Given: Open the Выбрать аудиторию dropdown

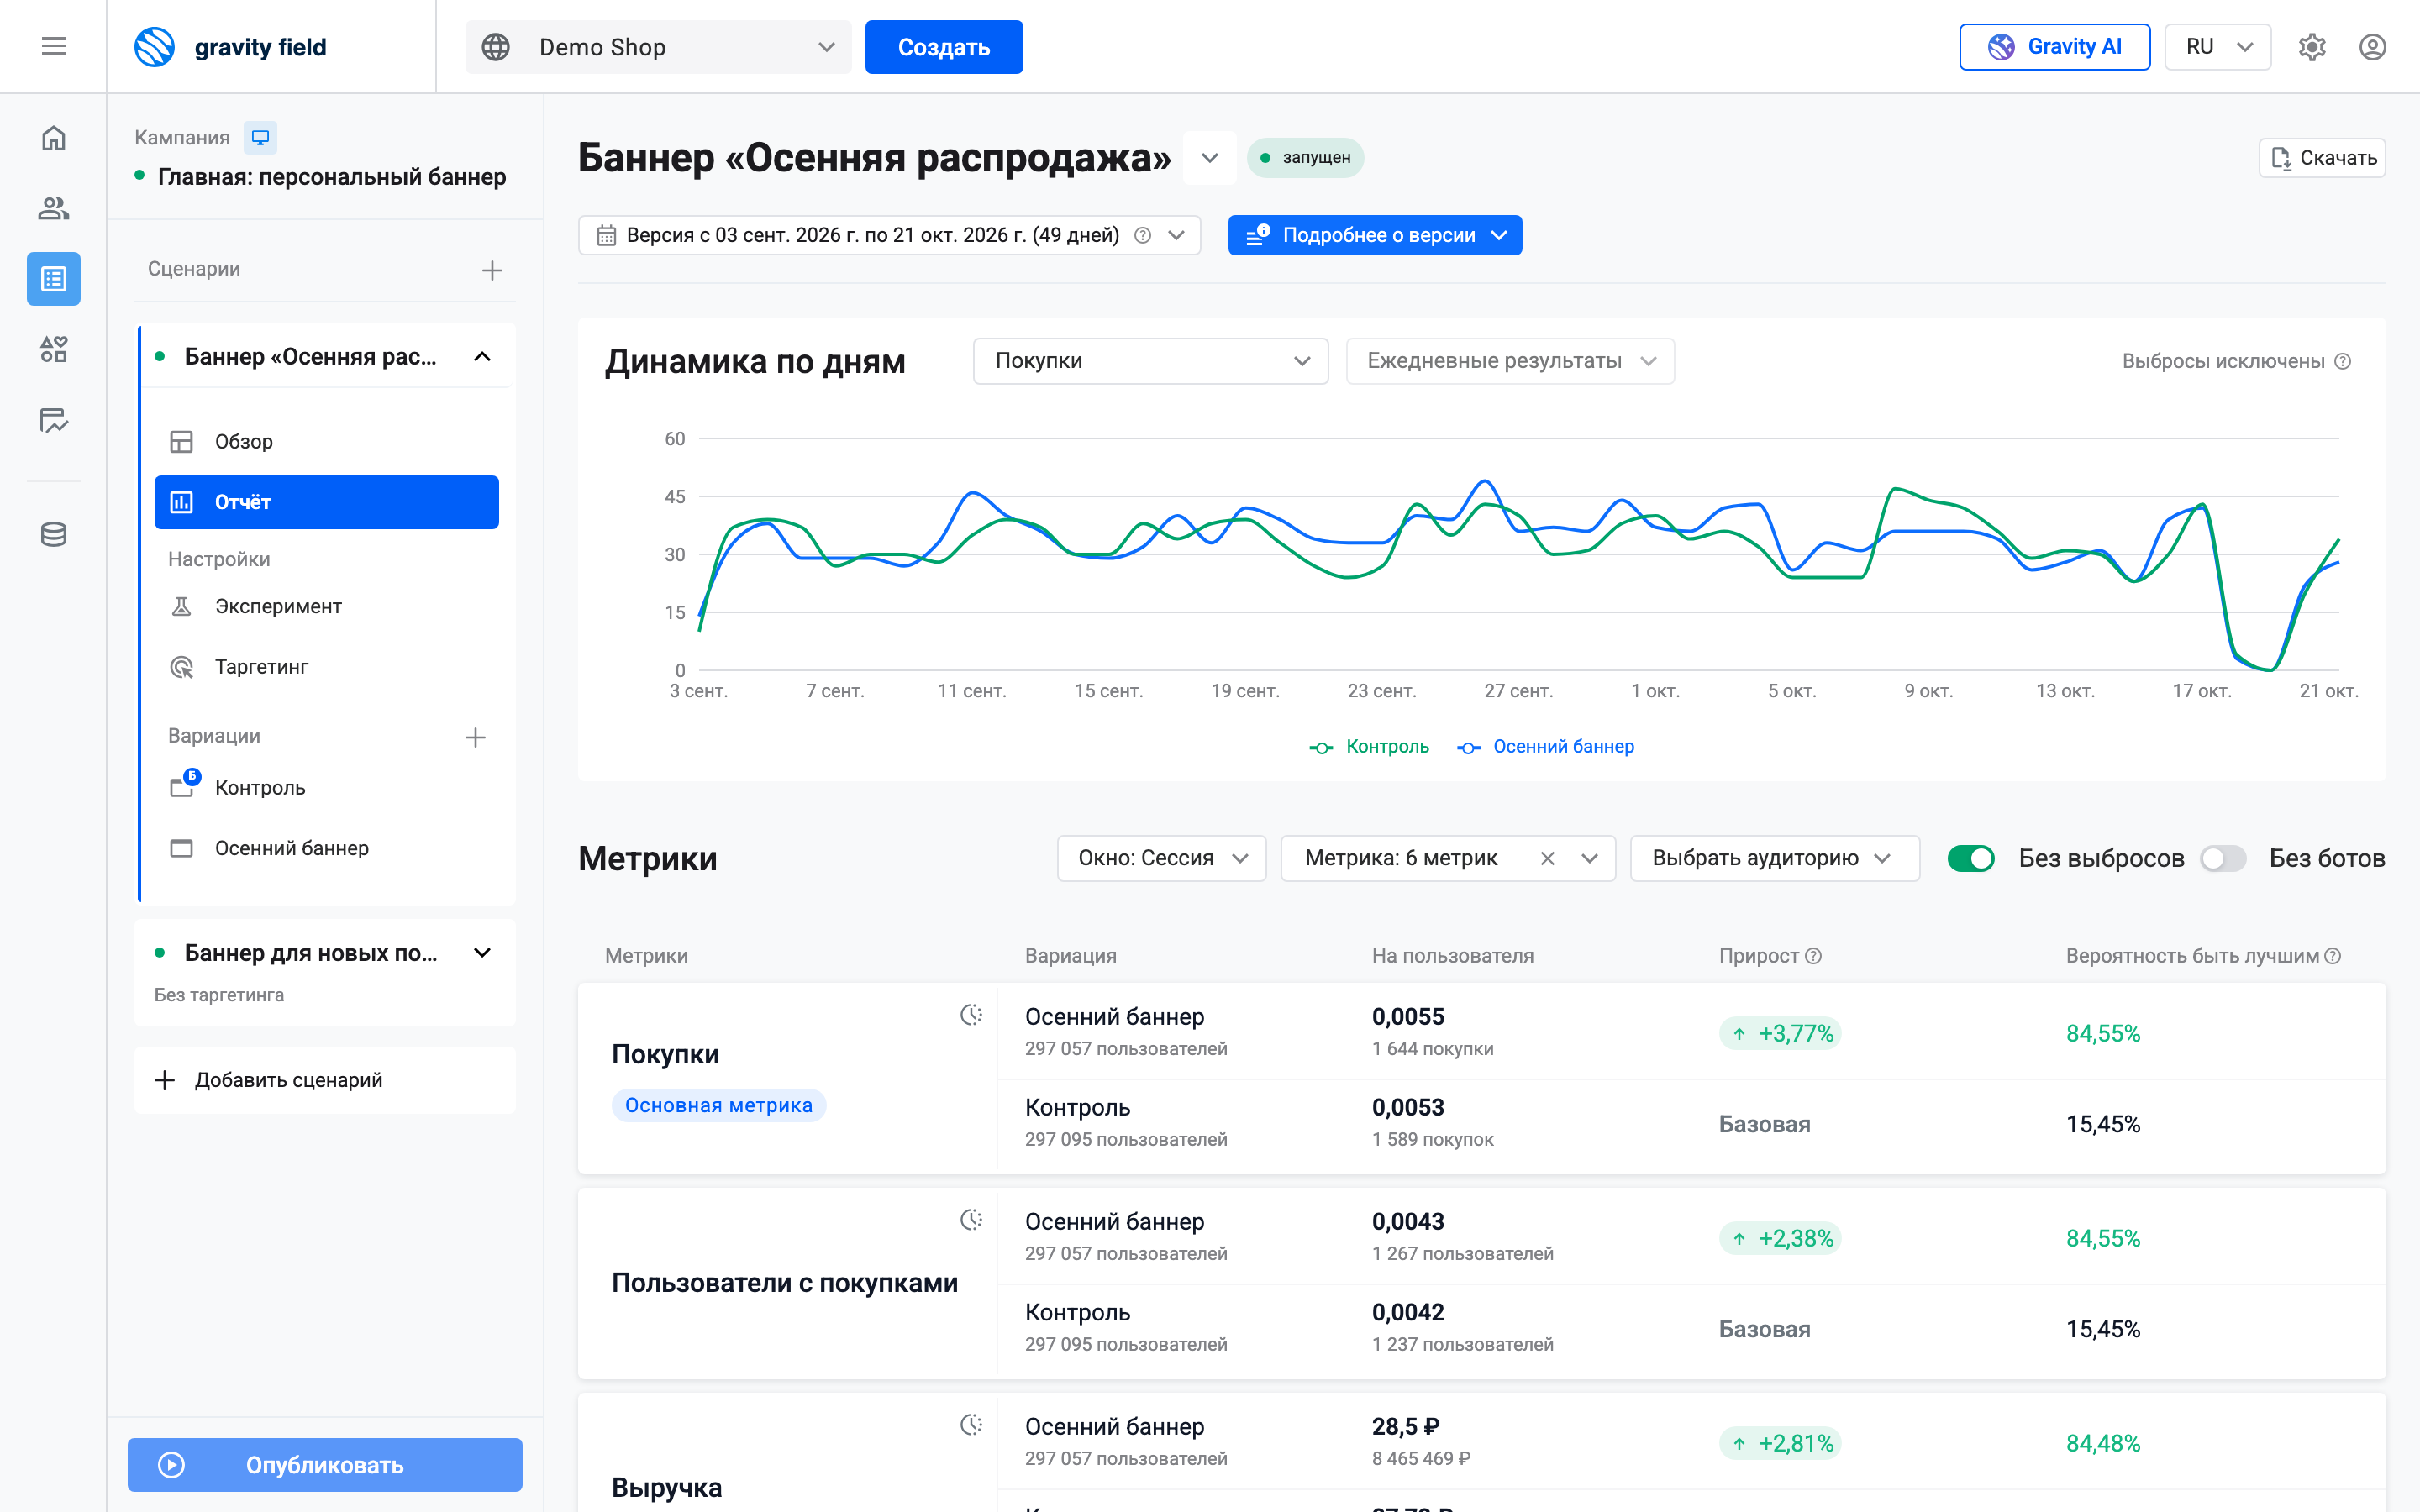Looking at the screenshot, I should [x=1774, y=858].
